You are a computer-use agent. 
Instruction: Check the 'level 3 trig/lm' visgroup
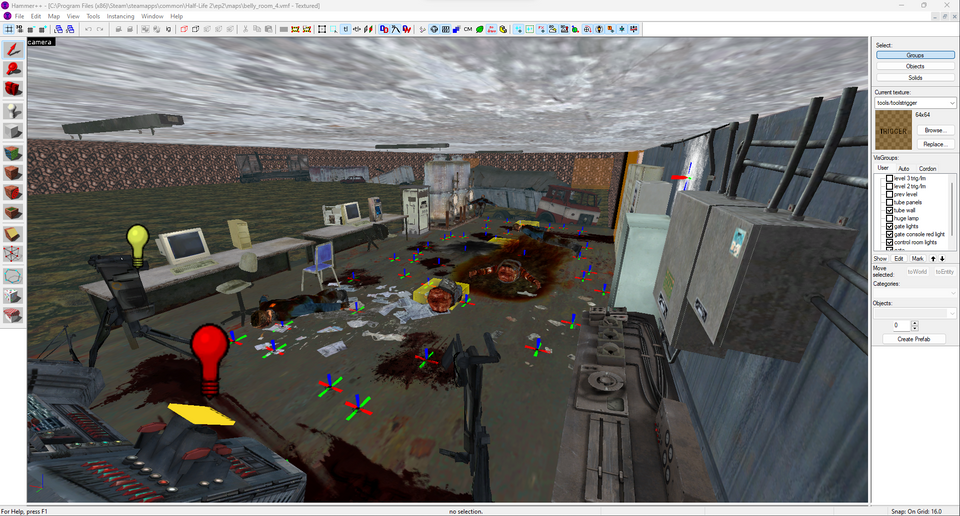(890, 178)
